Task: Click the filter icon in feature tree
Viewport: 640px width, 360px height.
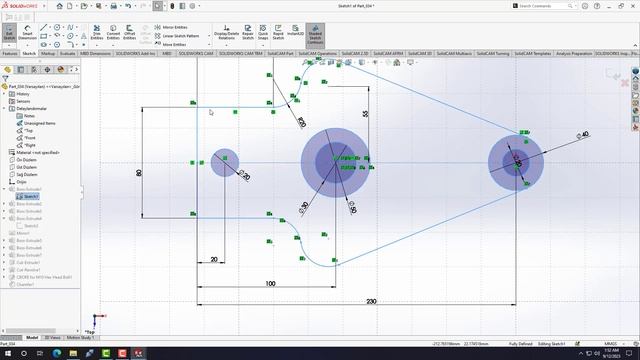Action: (x=5, y=78)
